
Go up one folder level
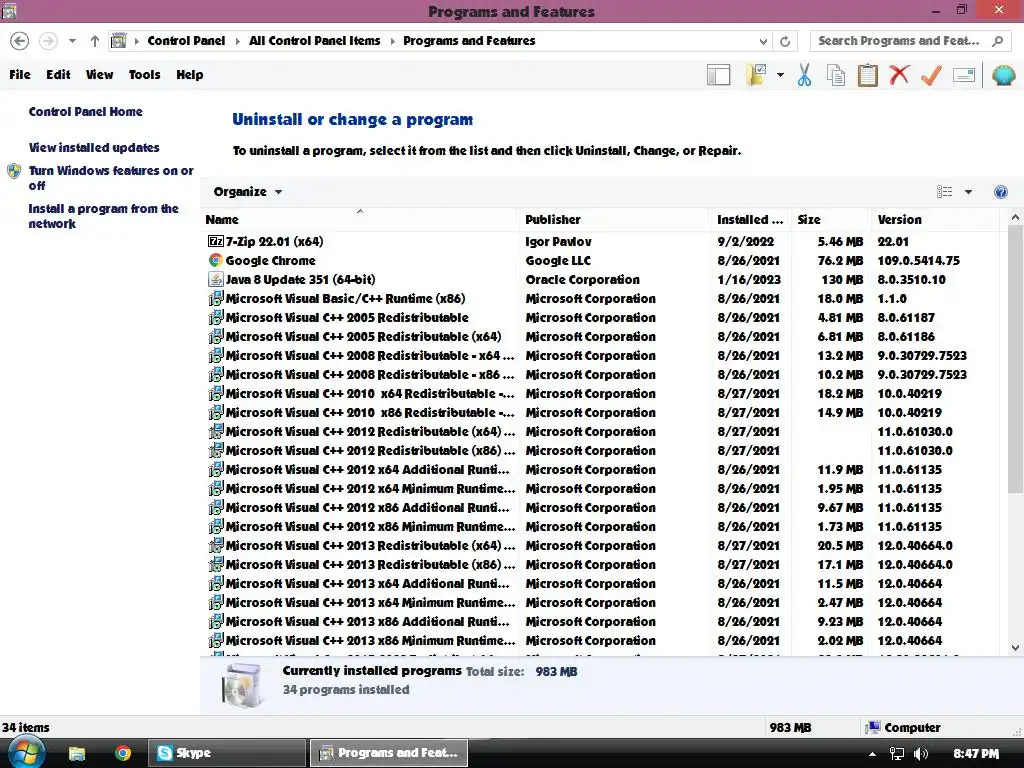tap(95, 41)
